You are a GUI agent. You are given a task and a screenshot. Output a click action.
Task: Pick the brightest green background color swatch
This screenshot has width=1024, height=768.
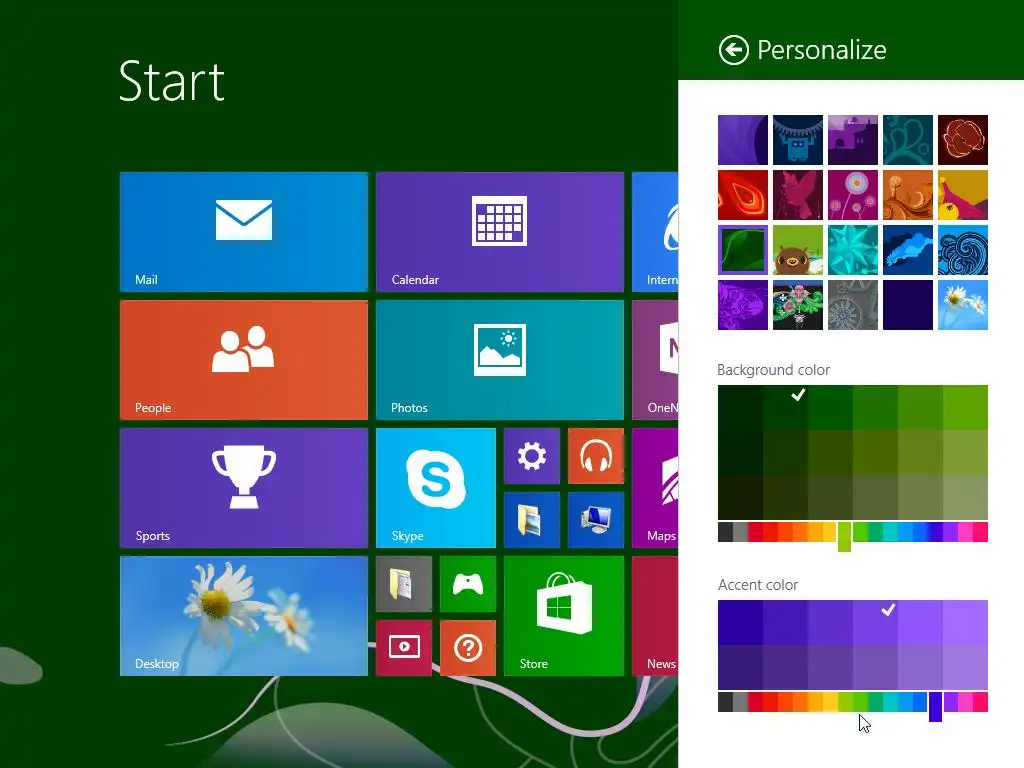click(965, 408)
